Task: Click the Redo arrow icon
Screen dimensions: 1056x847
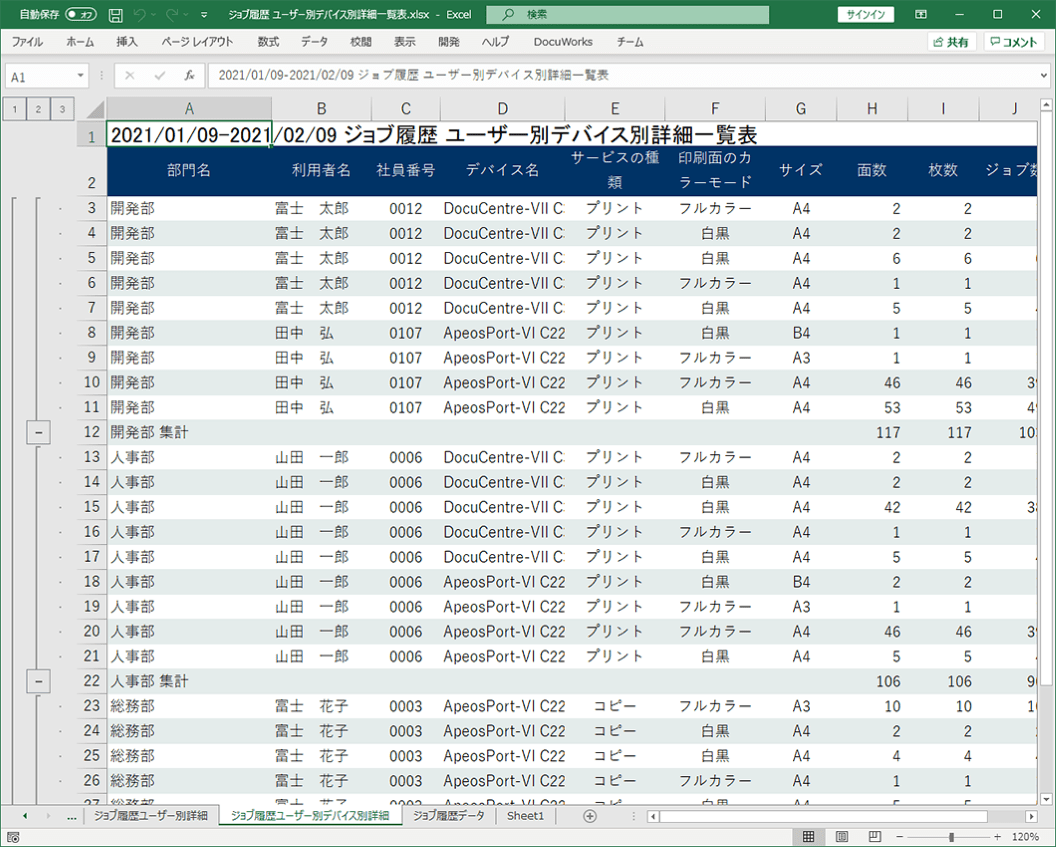Action: [x=172, y=14]
